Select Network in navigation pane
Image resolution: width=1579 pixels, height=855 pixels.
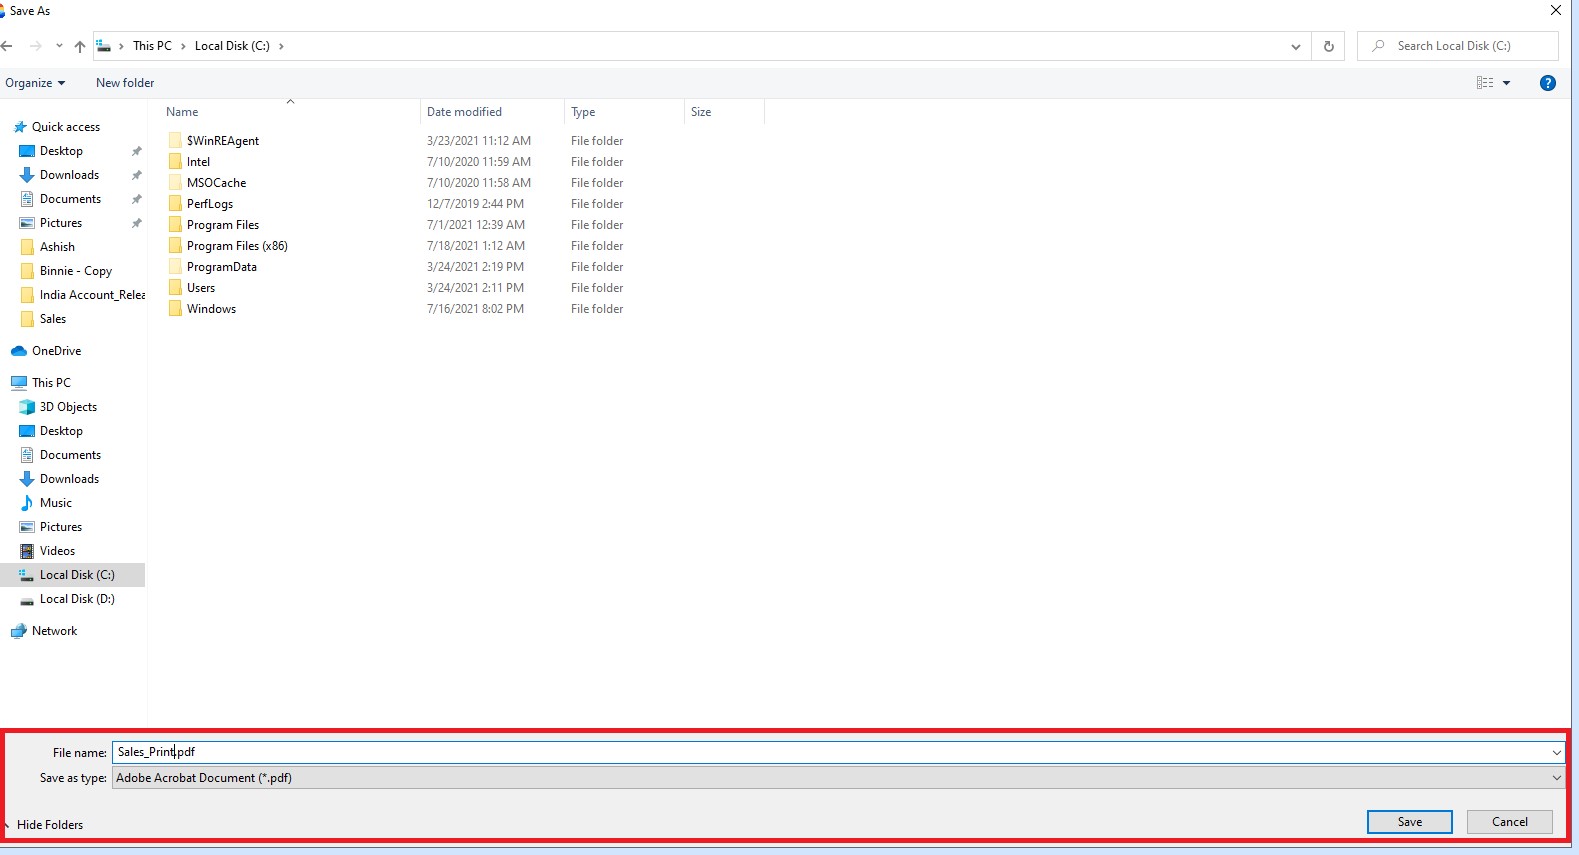[54, 631]
